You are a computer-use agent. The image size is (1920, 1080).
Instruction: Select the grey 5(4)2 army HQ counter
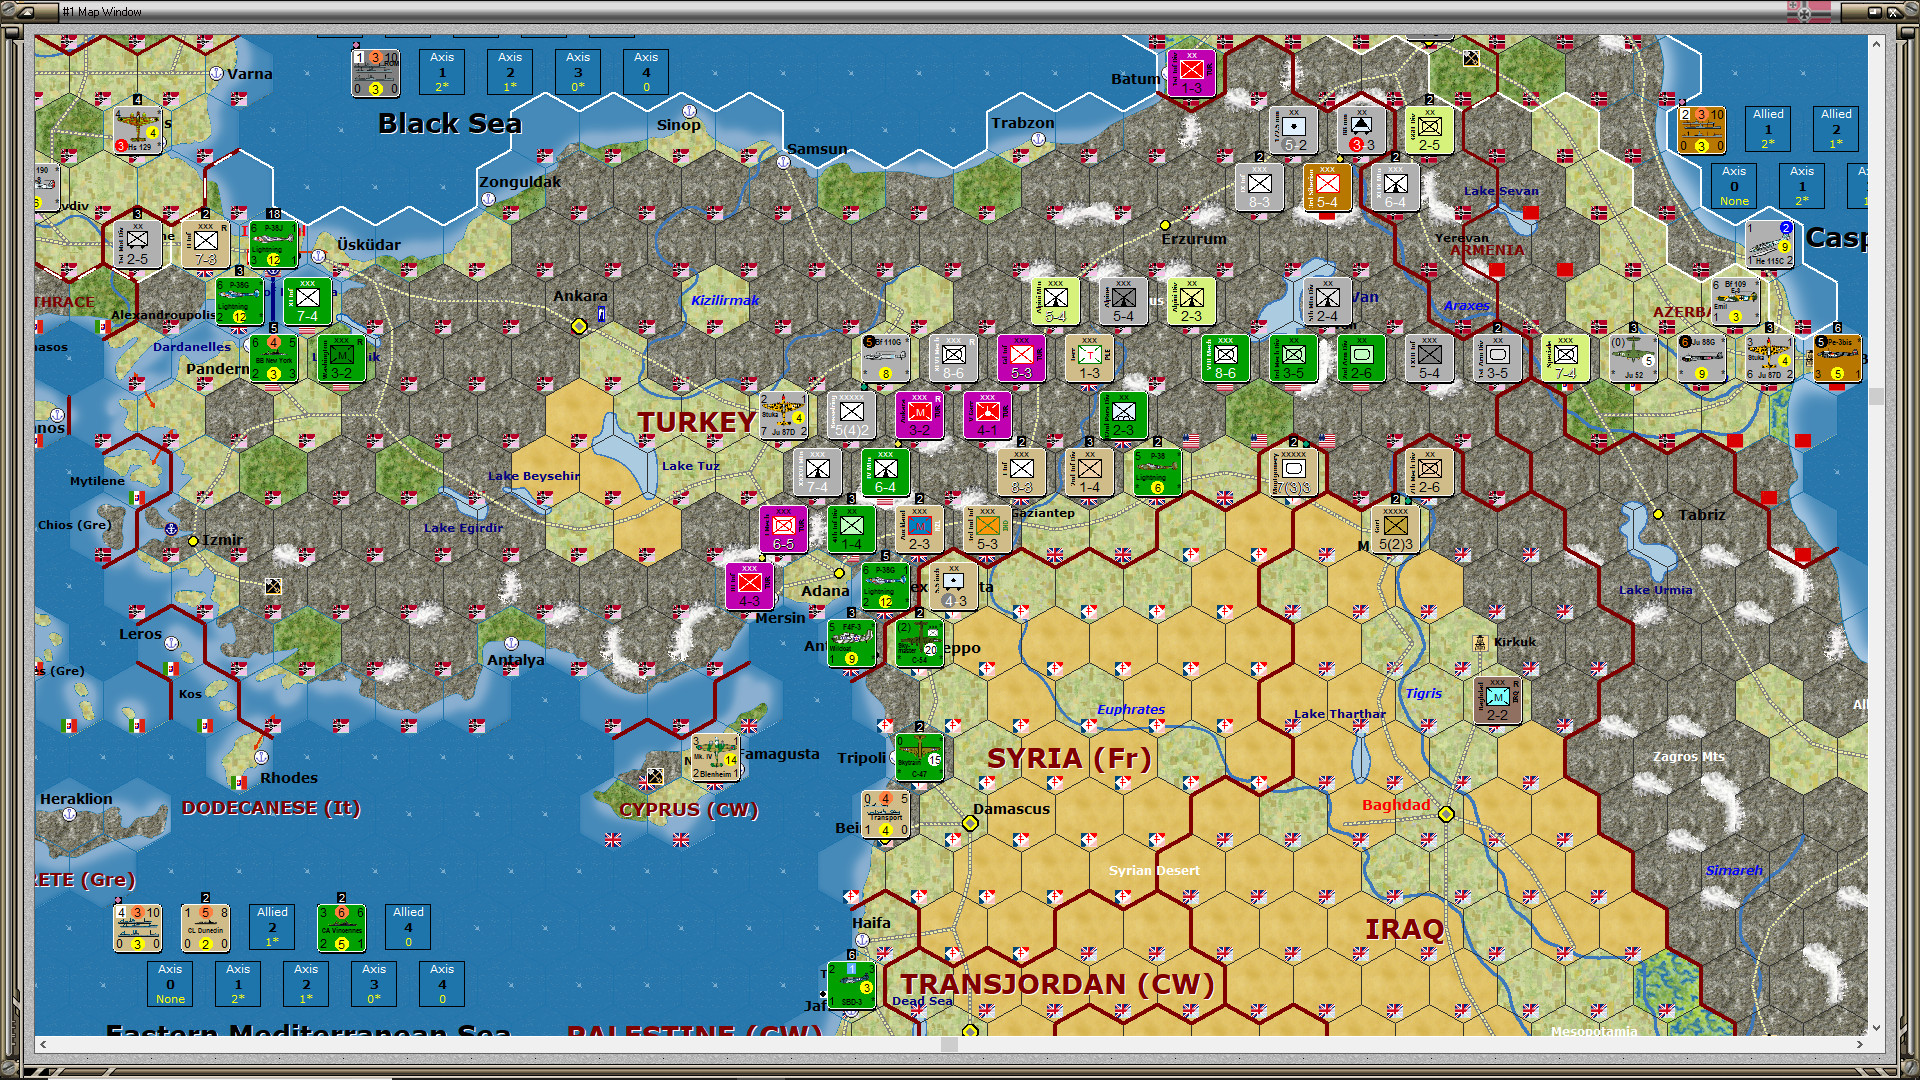(851, 415)
